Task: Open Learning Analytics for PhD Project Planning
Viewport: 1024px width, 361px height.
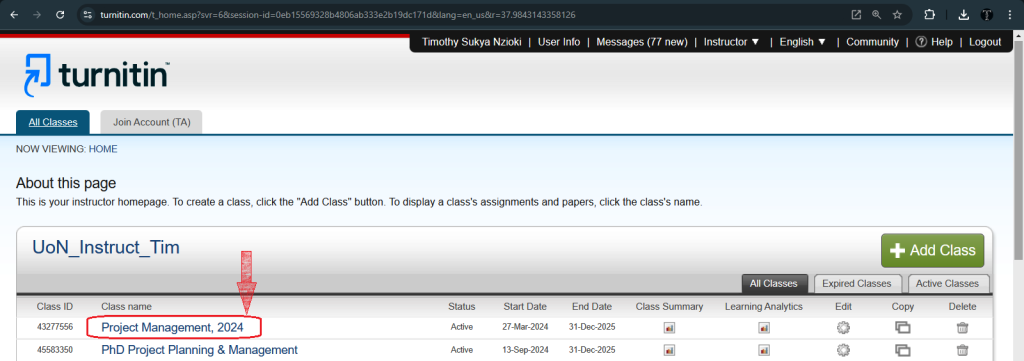Action: click(763, 351)
